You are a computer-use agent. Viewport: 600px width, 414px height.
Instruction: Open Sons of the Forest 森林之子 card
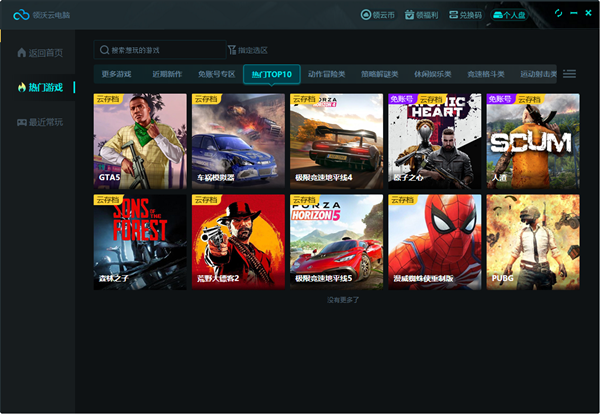(140, 242)
